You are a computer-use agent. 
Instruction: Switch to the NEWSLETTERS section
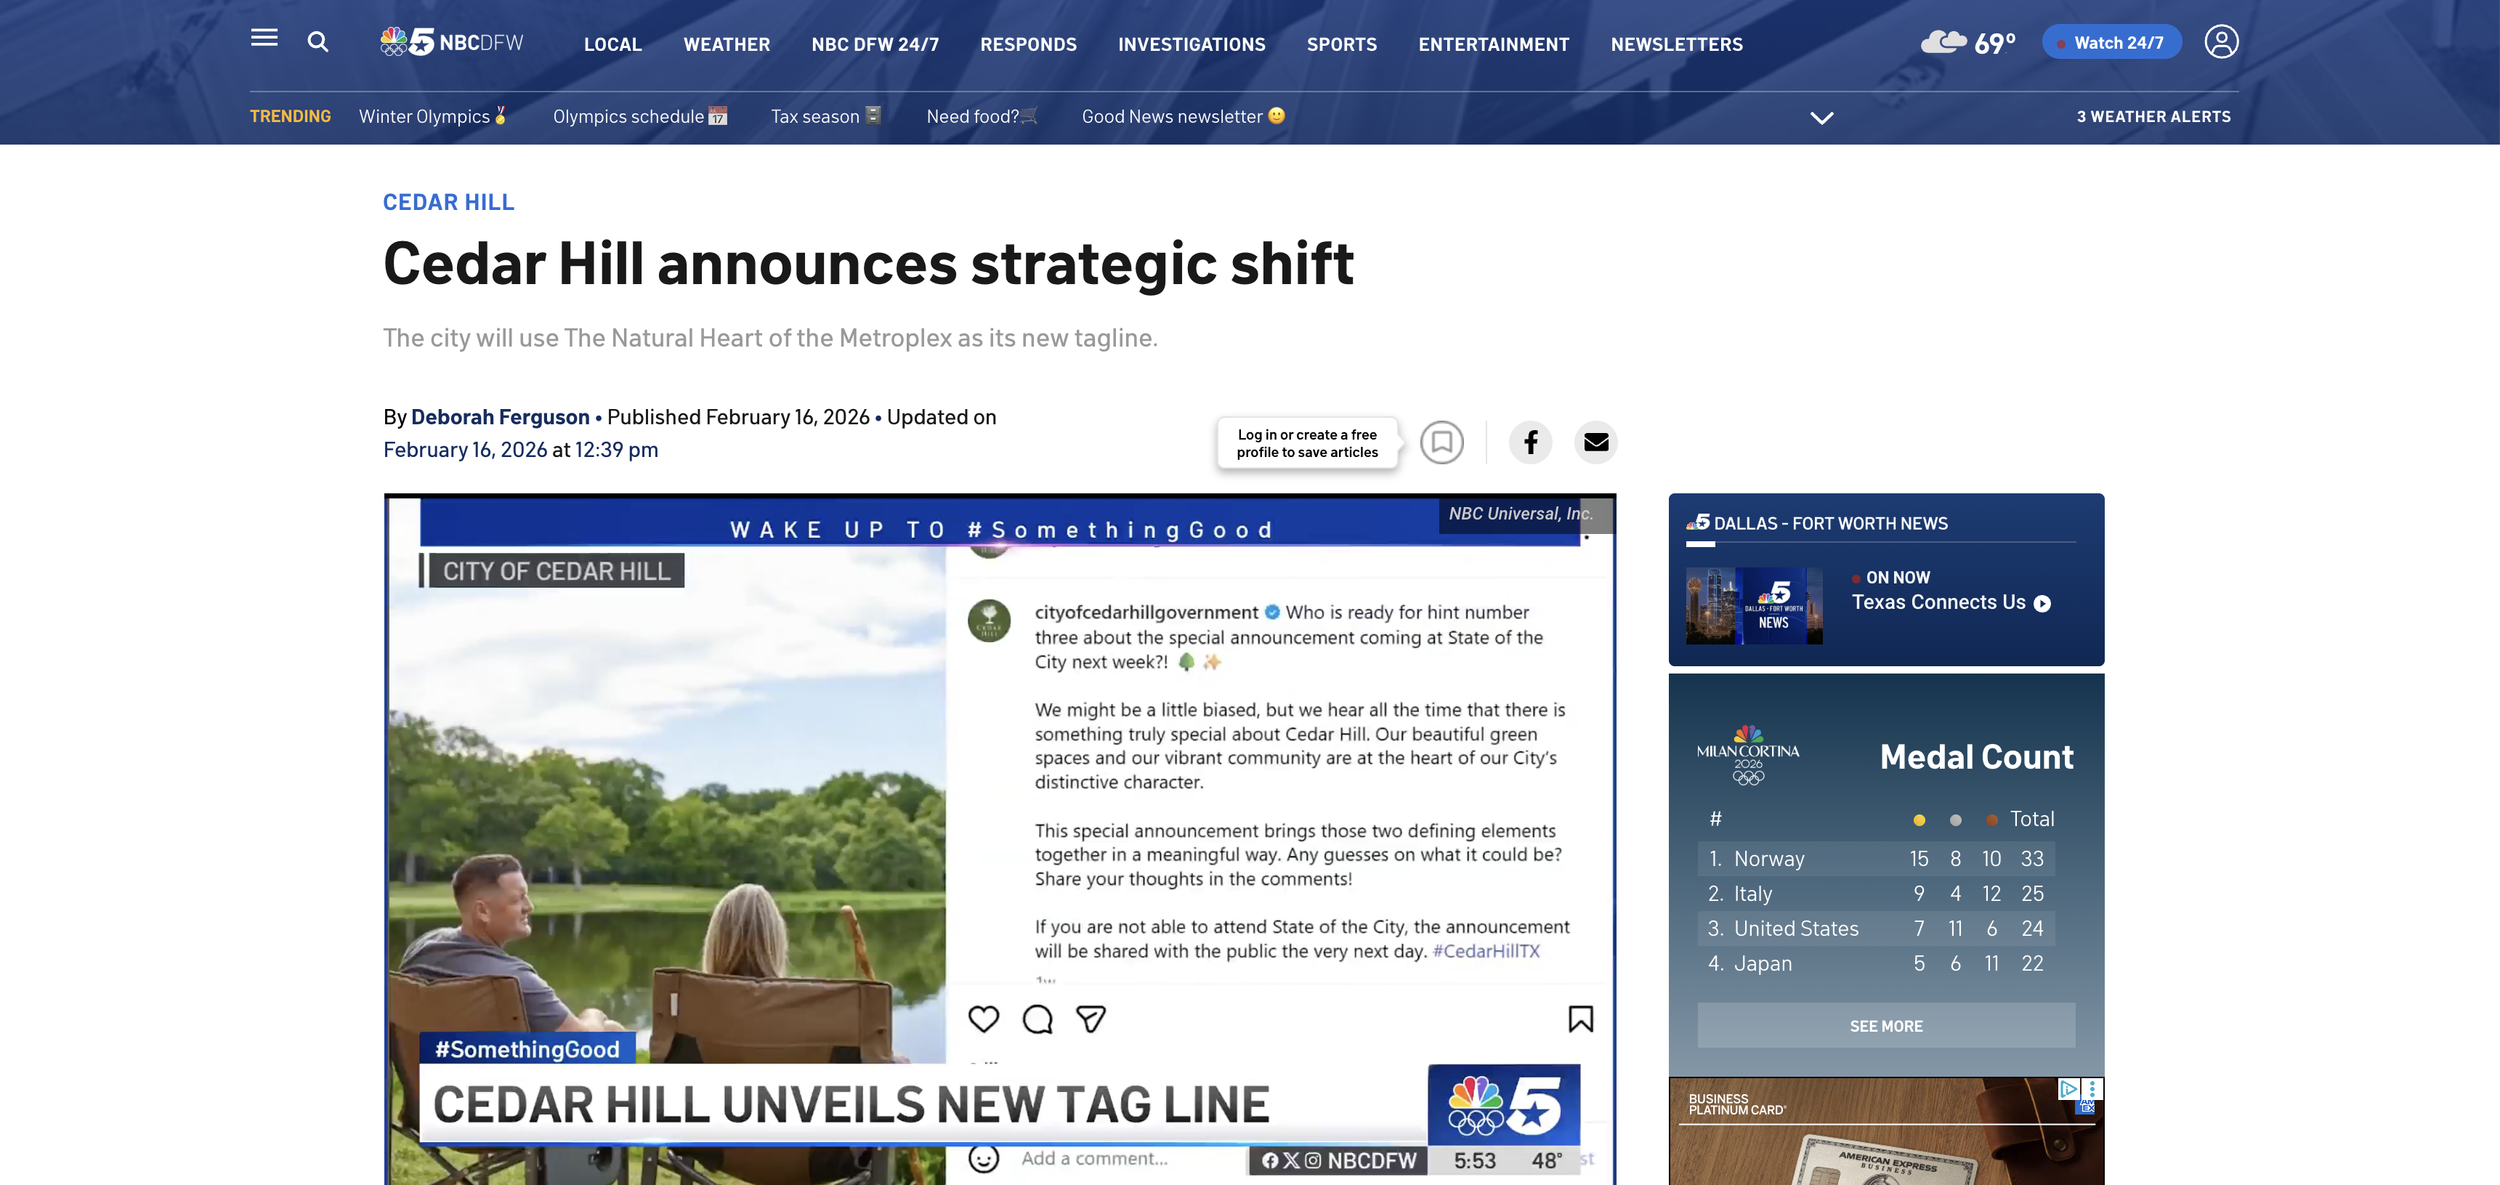coord(1676,44)
